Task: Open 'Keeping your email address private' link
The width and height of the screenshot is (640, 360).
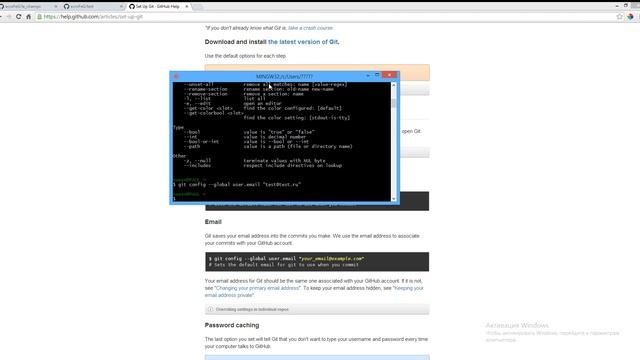Action: 314,291
